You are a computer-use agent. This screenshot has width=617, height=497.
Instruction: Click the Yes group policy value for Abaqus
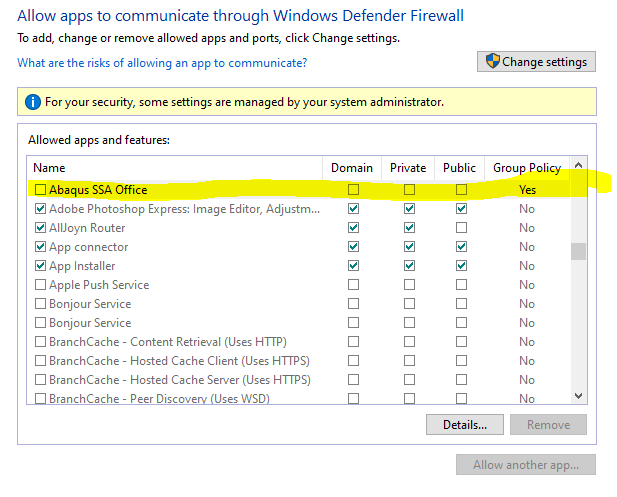tap(527, 190)
